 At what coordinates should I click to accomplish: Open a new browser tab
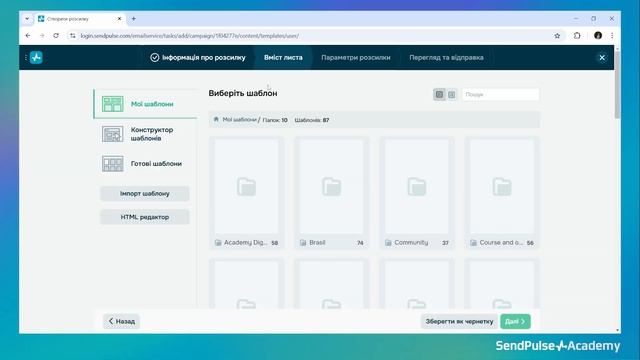coord(133,19)
